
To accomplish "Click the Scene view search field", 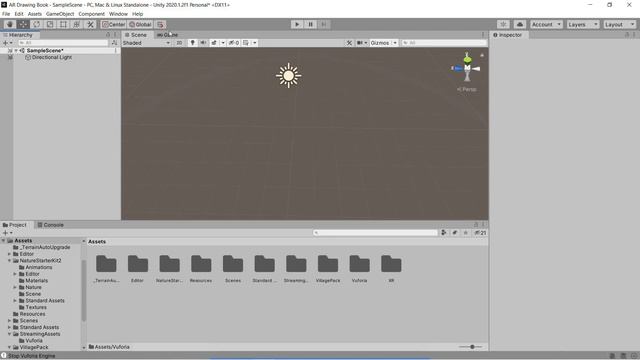I will (444, 43).
